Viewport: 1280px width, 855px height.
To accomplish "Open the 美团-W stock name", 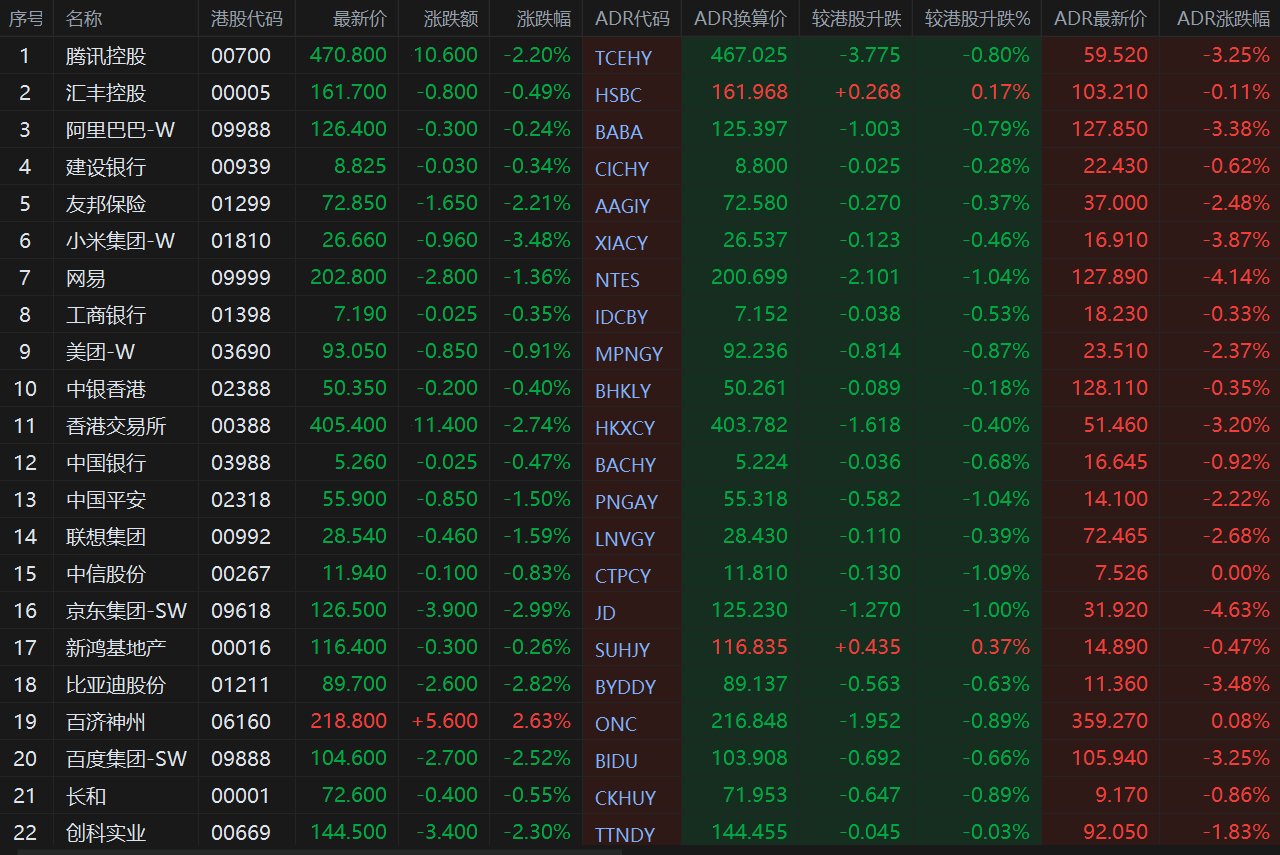I will (100, 351).
